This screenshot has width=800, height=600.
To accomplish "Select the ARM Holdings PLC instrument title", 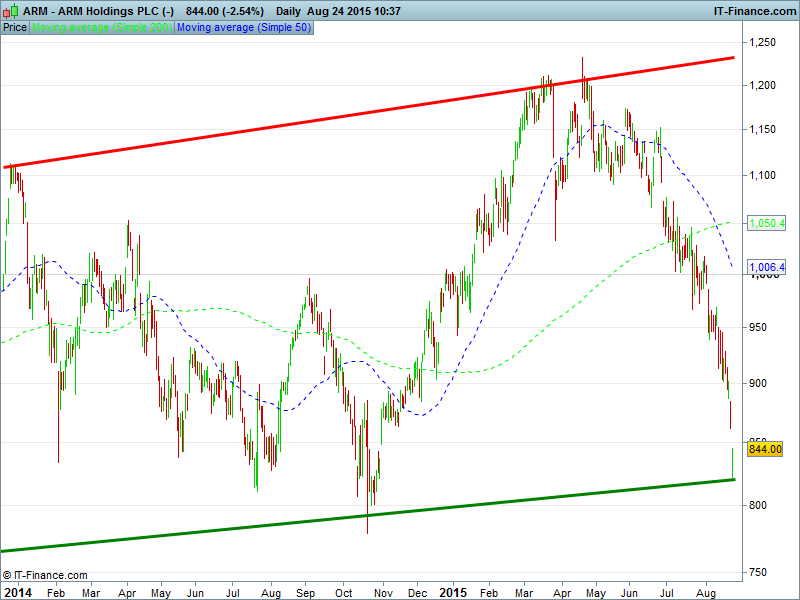I will tap(98, 11).
